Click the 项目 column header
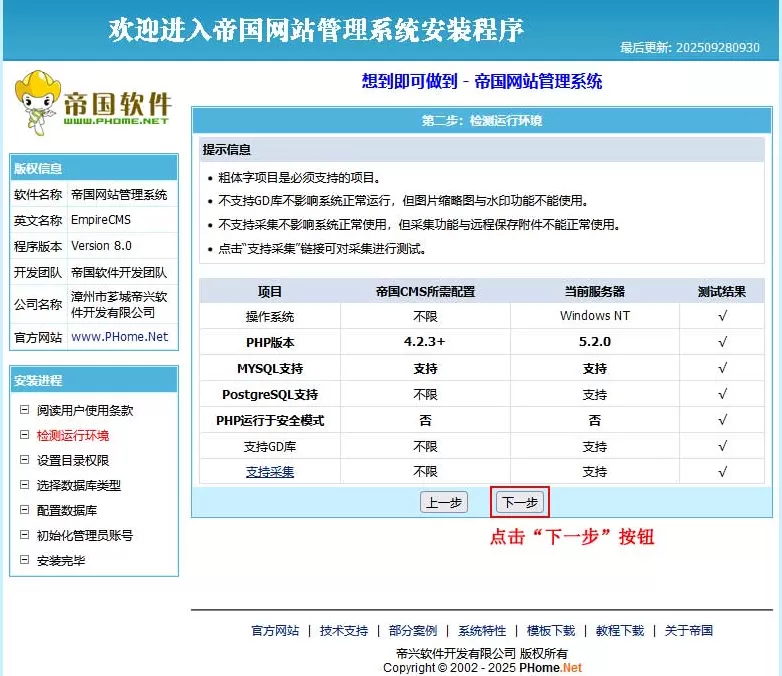 point(270,291)
